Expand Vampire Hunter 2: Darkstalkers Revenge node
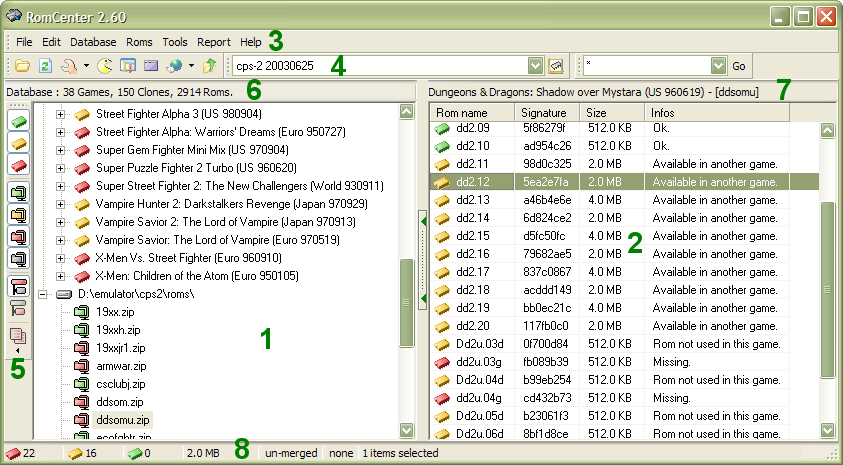This screenshot has height=465, width=843. tap(60, 204)
